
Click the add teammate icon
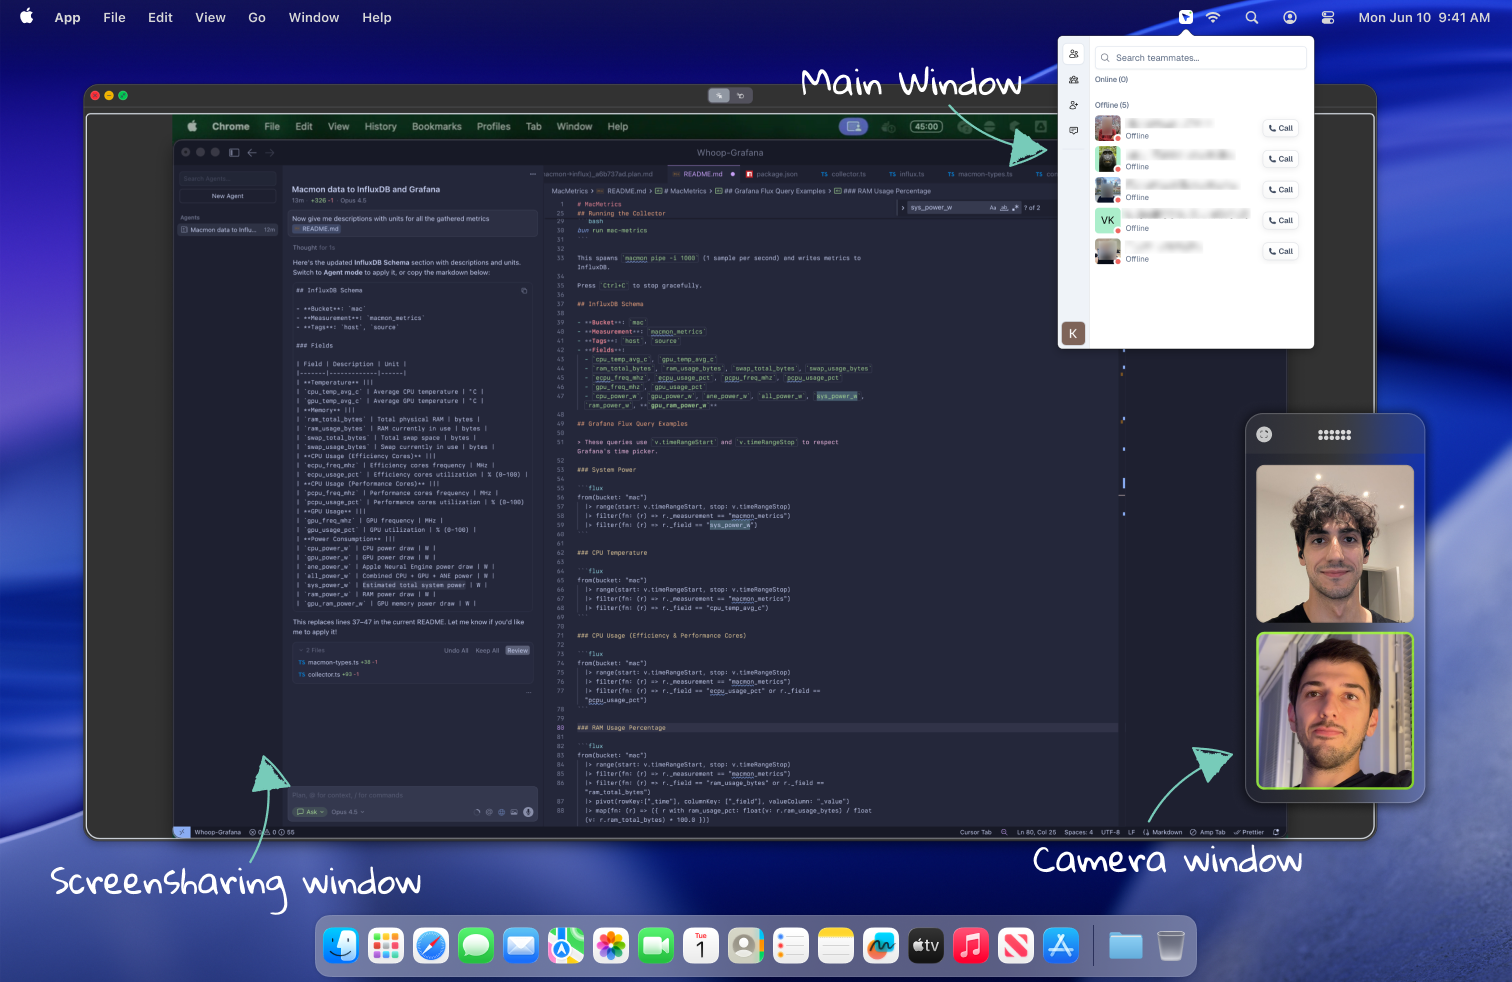point(1073,105)
